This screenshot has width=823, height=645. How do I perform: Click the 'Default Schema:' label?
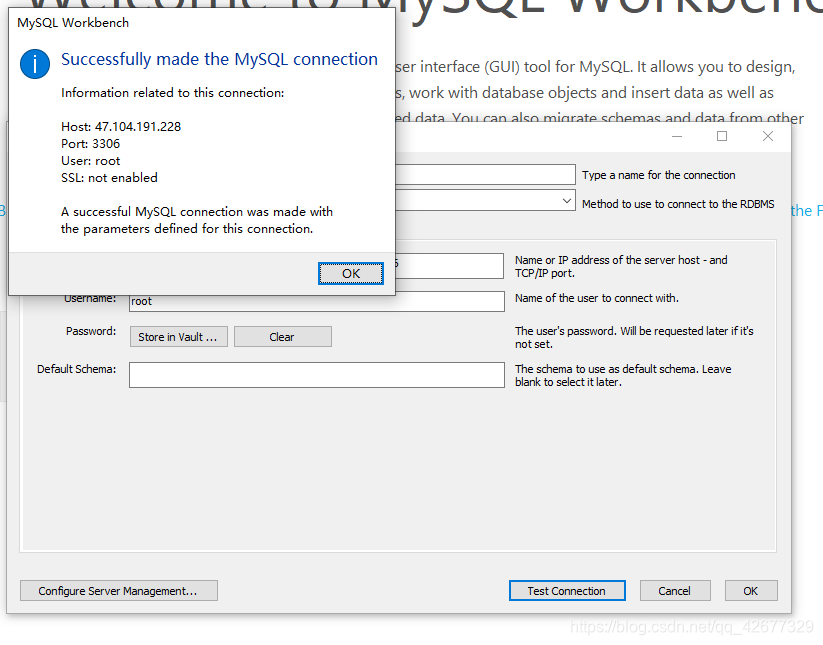click(77, 369)
